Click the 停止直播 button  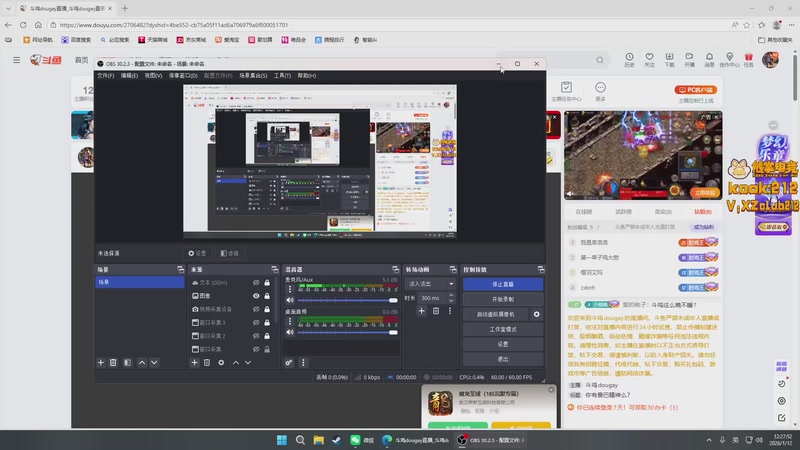(x=503, y=284)
